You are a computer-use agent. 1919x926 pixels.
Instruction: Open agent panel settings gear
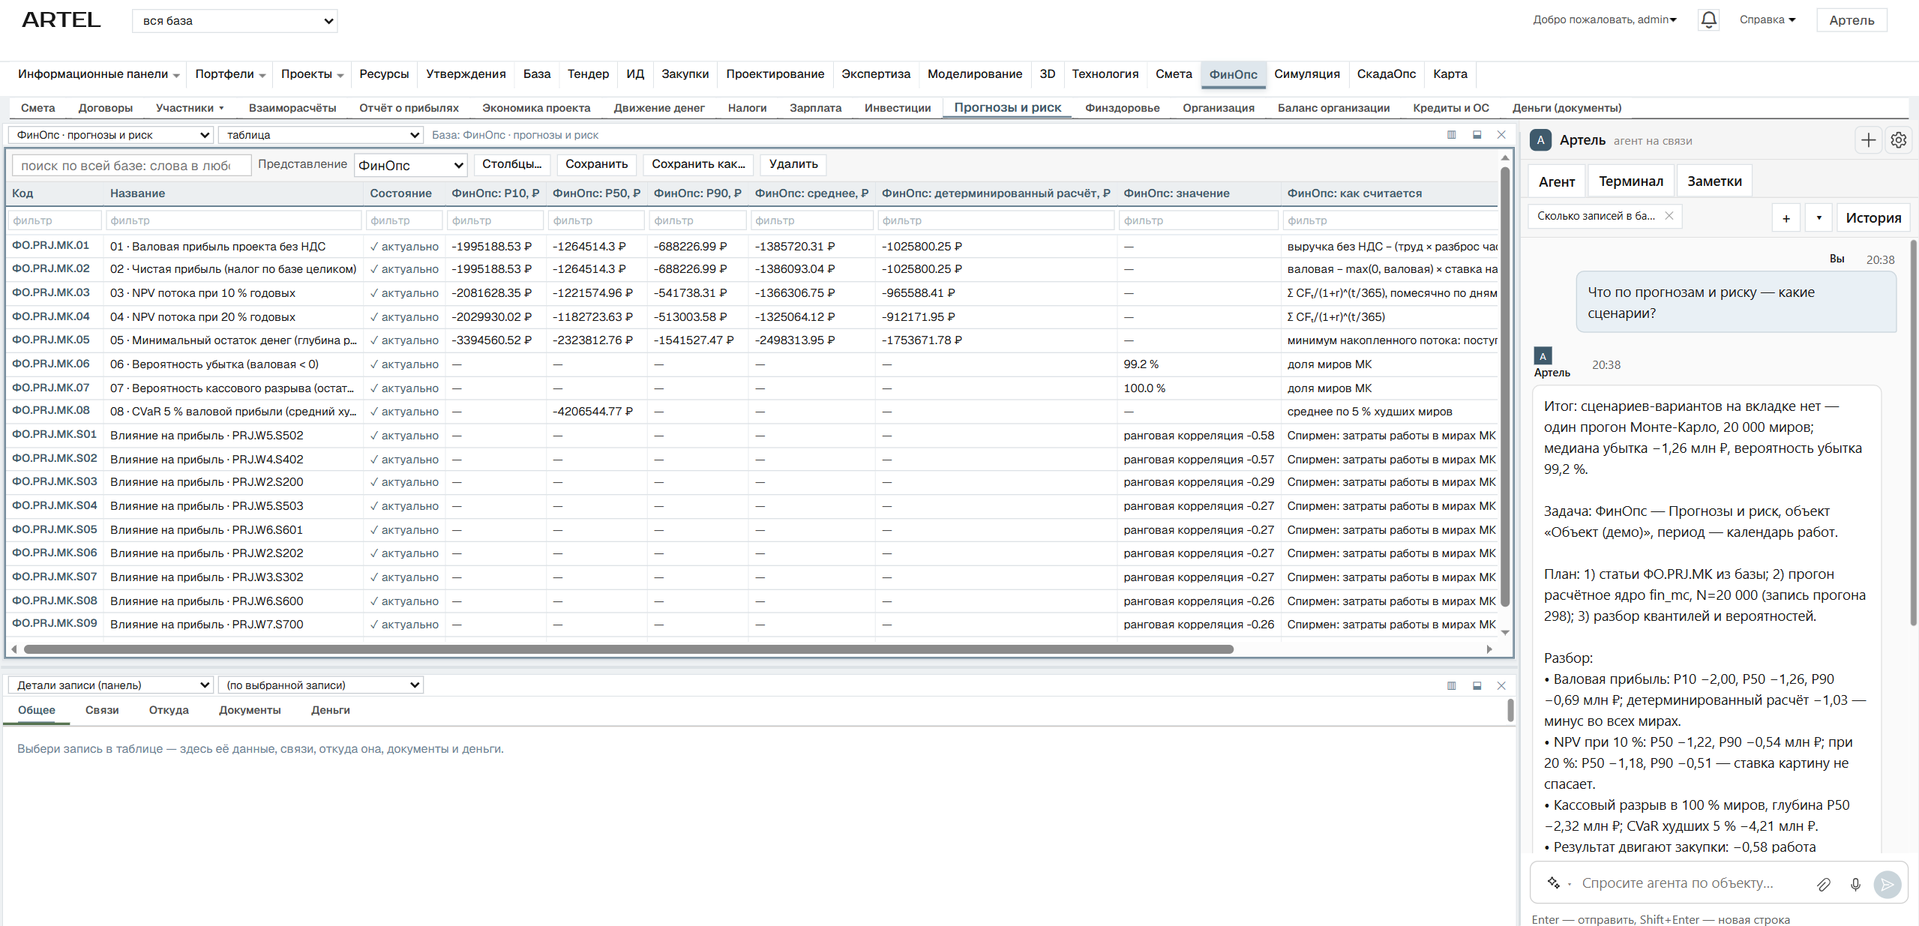1898,141
